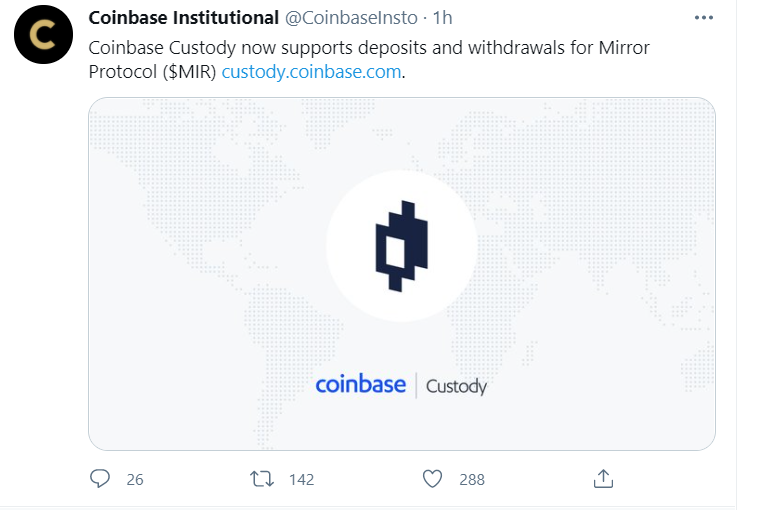
Task: Open the custody.coinbase.com link
Action: (x=311, y=72)
